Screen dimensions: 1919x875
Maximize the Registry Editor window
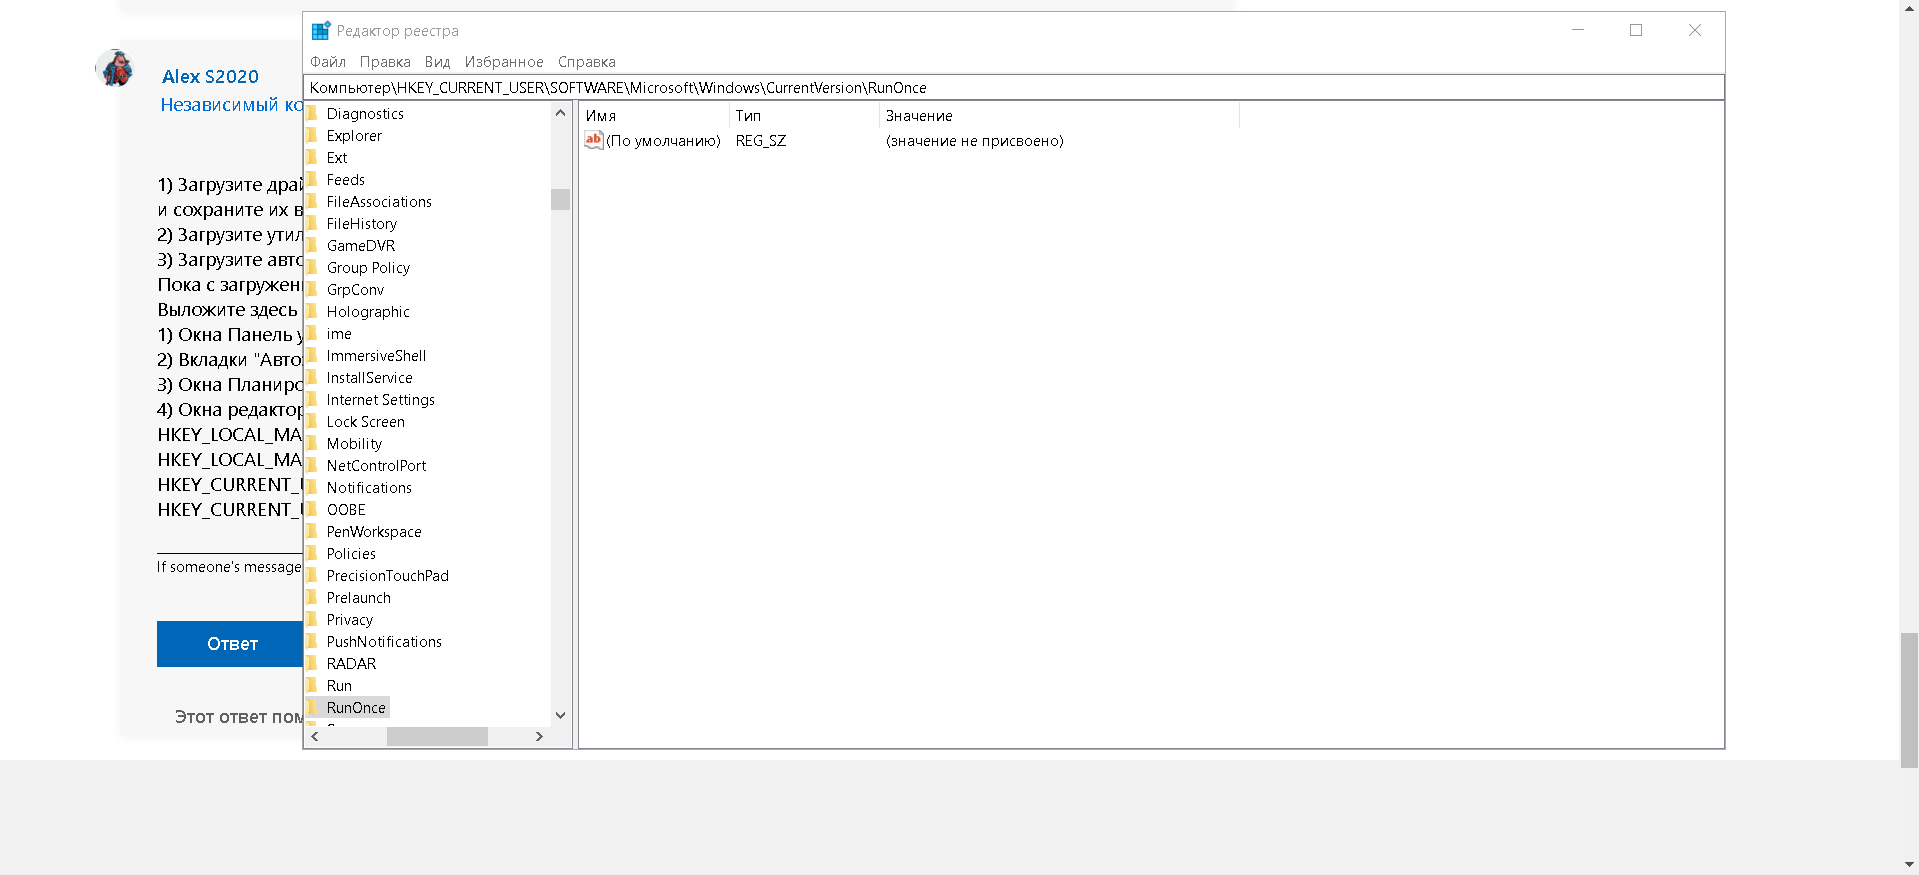point(1636,31)
